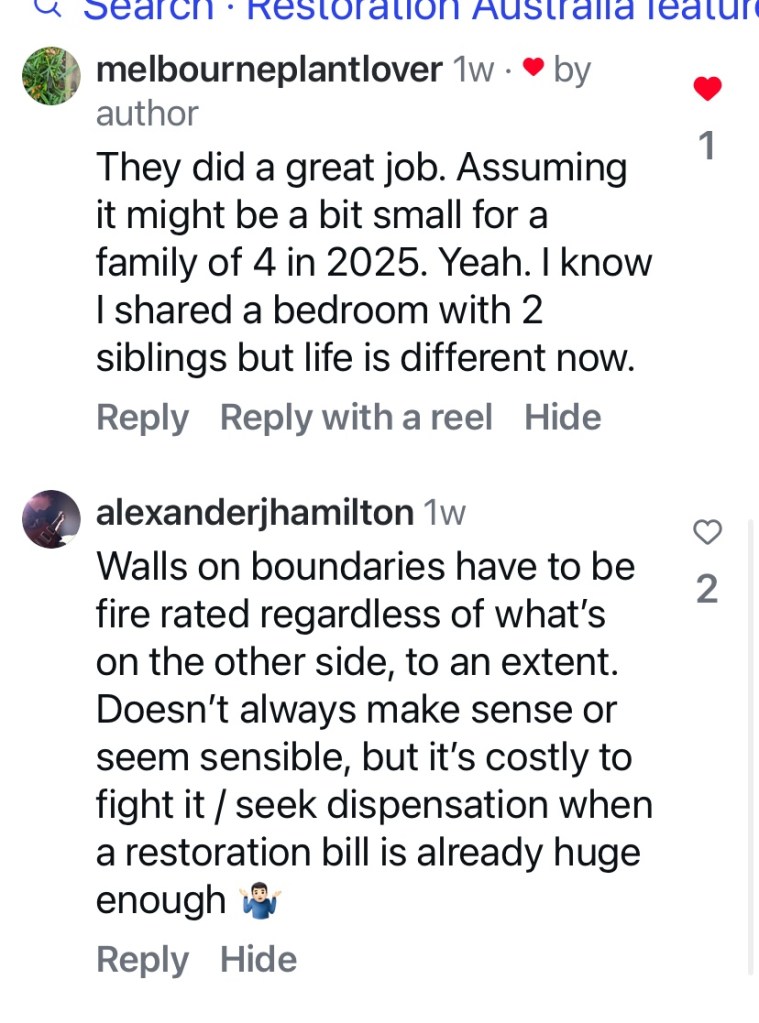Open the melbourneplantlover username link
759x1023 pixels.
269,70
